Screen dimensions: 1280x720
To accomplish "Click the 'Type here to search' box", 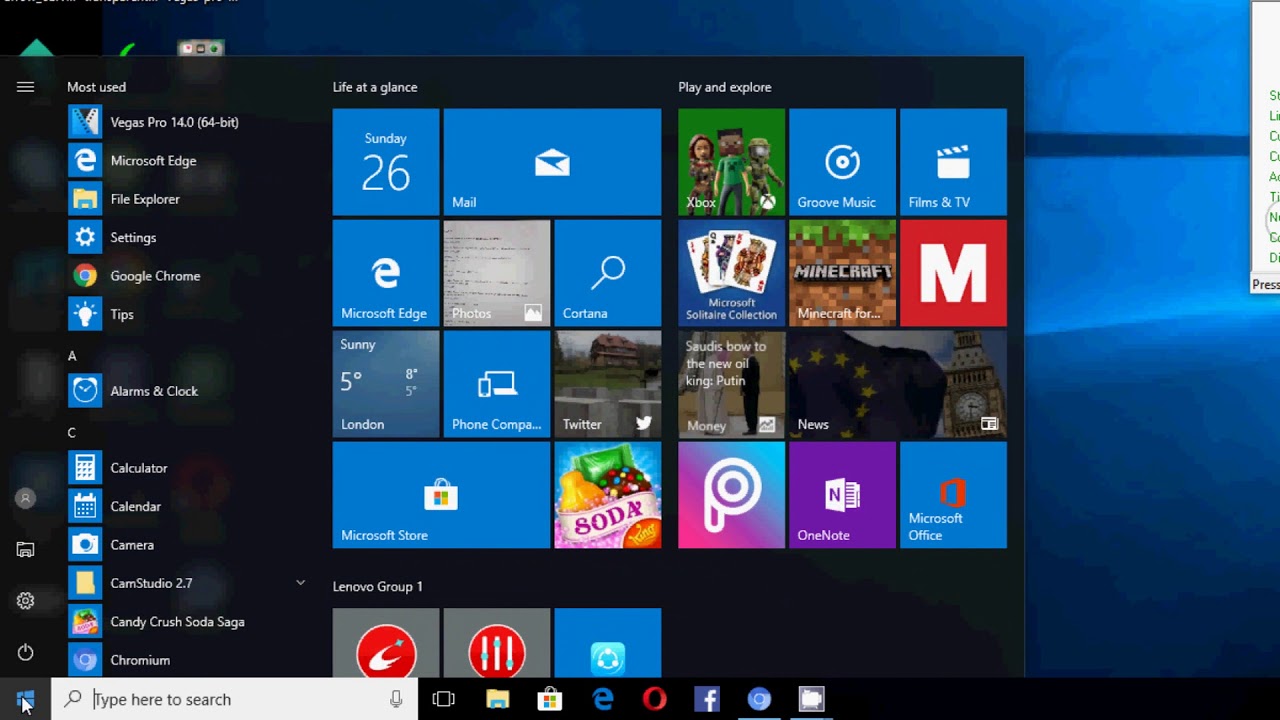I will pyautogui.click(x=235, y=699).
